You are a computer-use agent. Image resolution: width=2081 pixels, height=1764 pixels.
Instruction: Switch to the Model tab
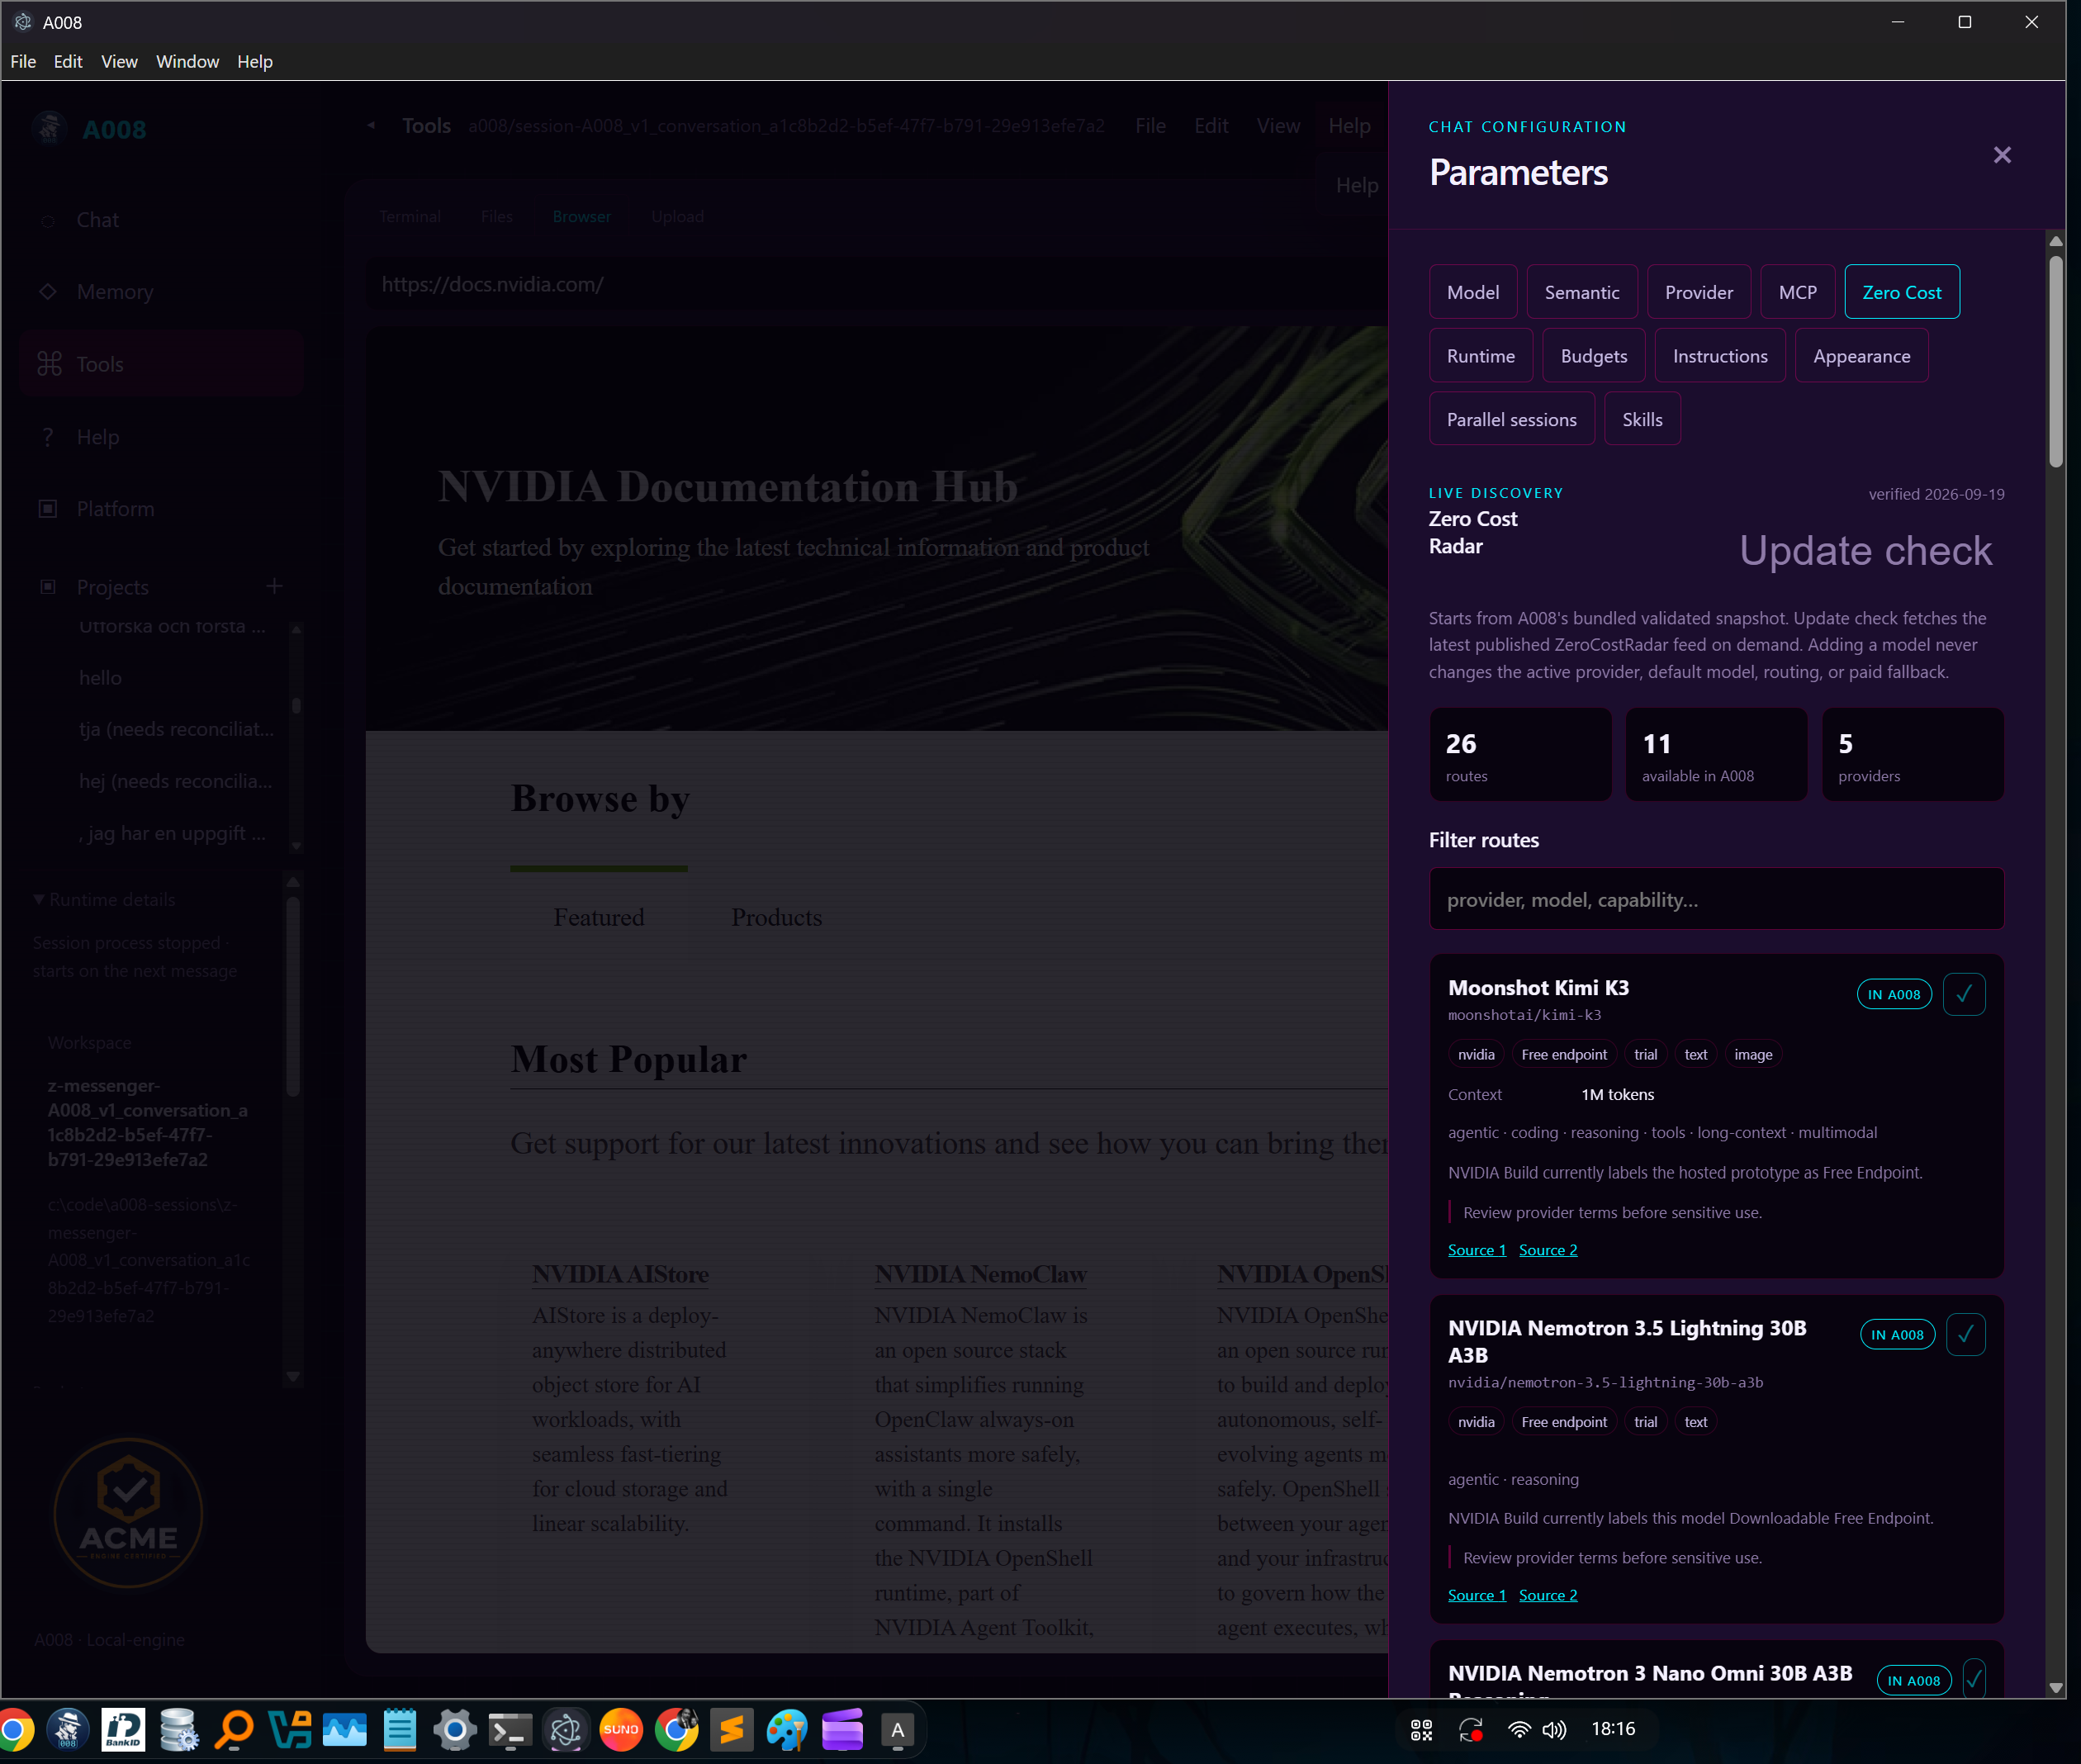(x=1473, y=292)
